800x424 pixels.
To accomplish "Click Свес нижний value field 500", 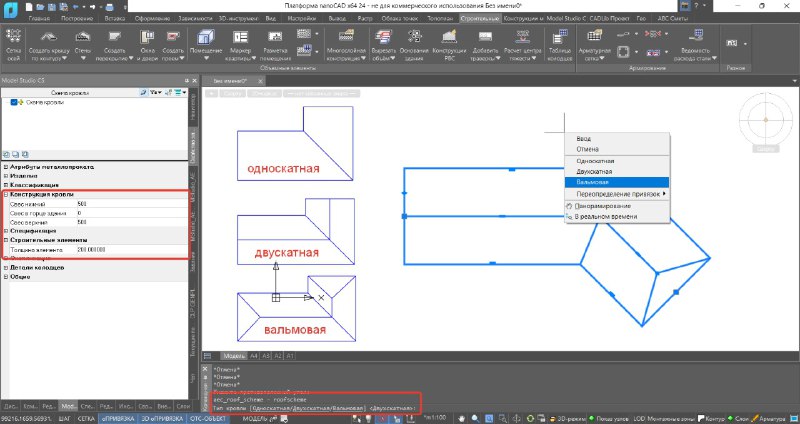I will click(x=132, y=204).
